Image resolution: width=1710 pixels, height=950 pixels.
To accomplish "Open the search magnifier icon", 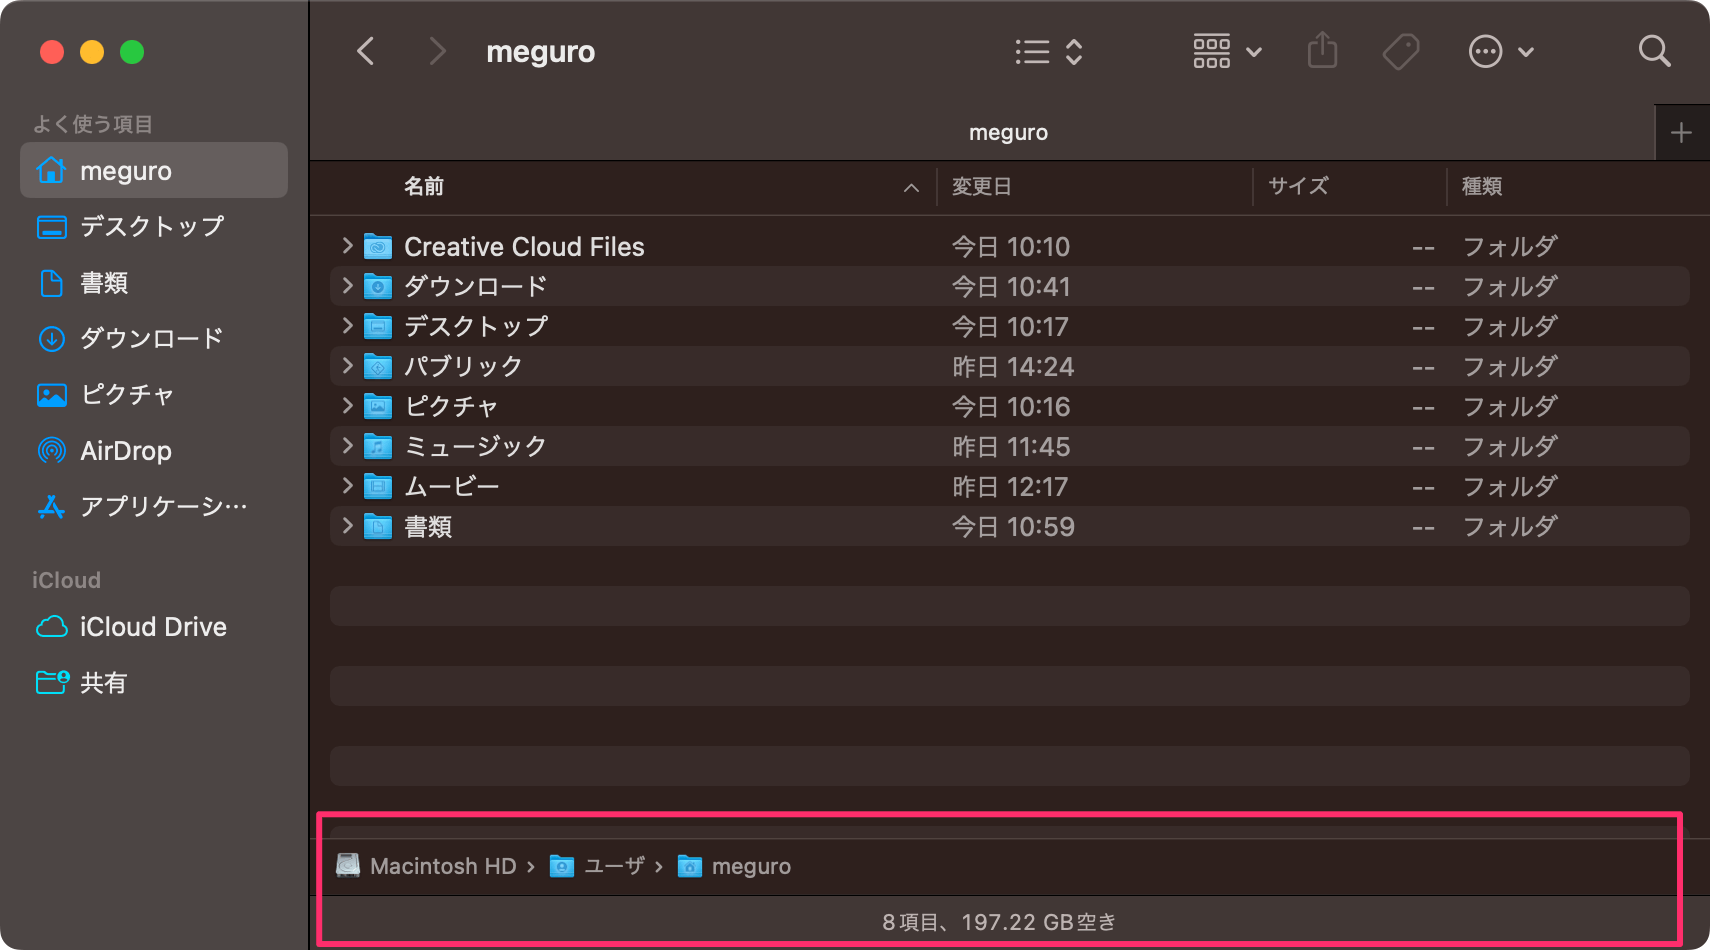I will pyautogui.click(x=1654, y=51).
